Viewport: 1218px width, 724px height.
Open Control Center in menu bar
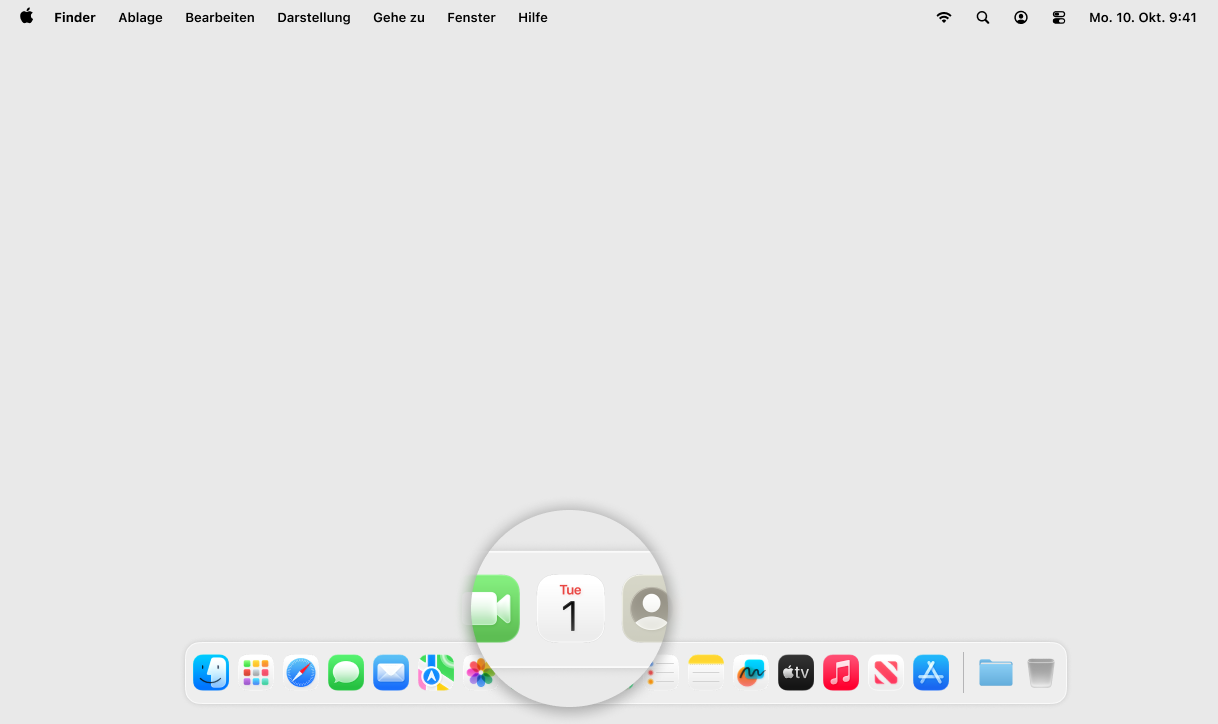[x=1059, y=17]
